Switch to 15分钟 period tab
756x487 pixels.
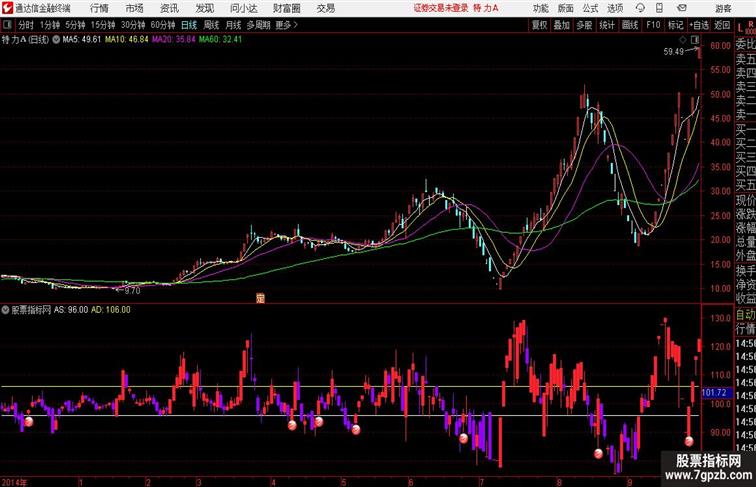[103, 25]
